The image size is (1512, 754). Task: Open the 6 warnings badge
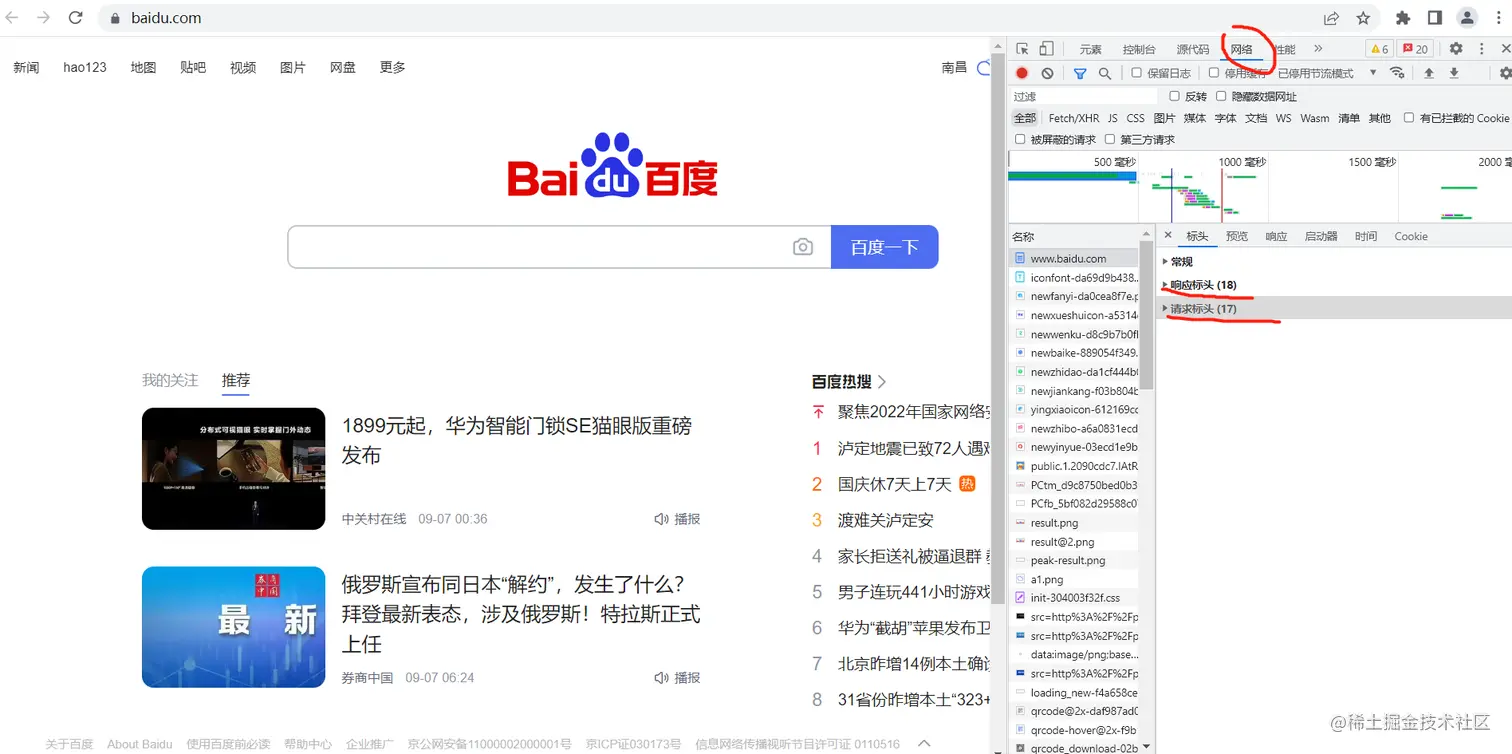[1379, 49]
